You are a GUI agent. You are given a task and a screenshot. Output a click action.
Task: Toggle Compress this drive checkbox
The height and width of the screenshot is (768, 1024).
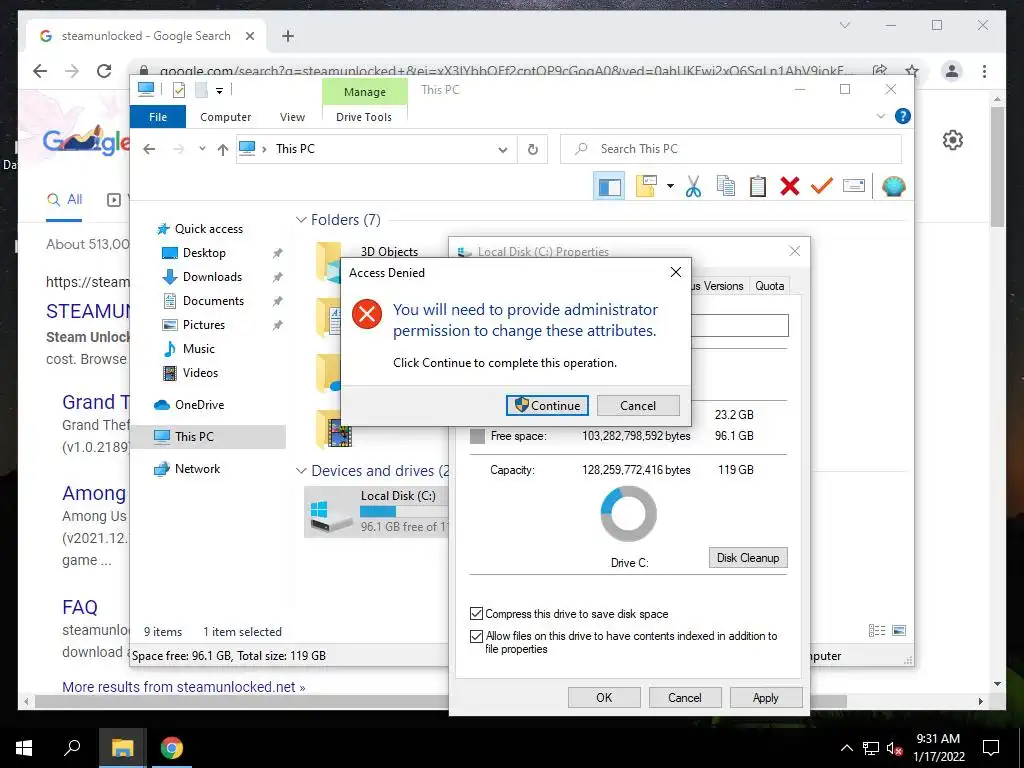point(477,614)
